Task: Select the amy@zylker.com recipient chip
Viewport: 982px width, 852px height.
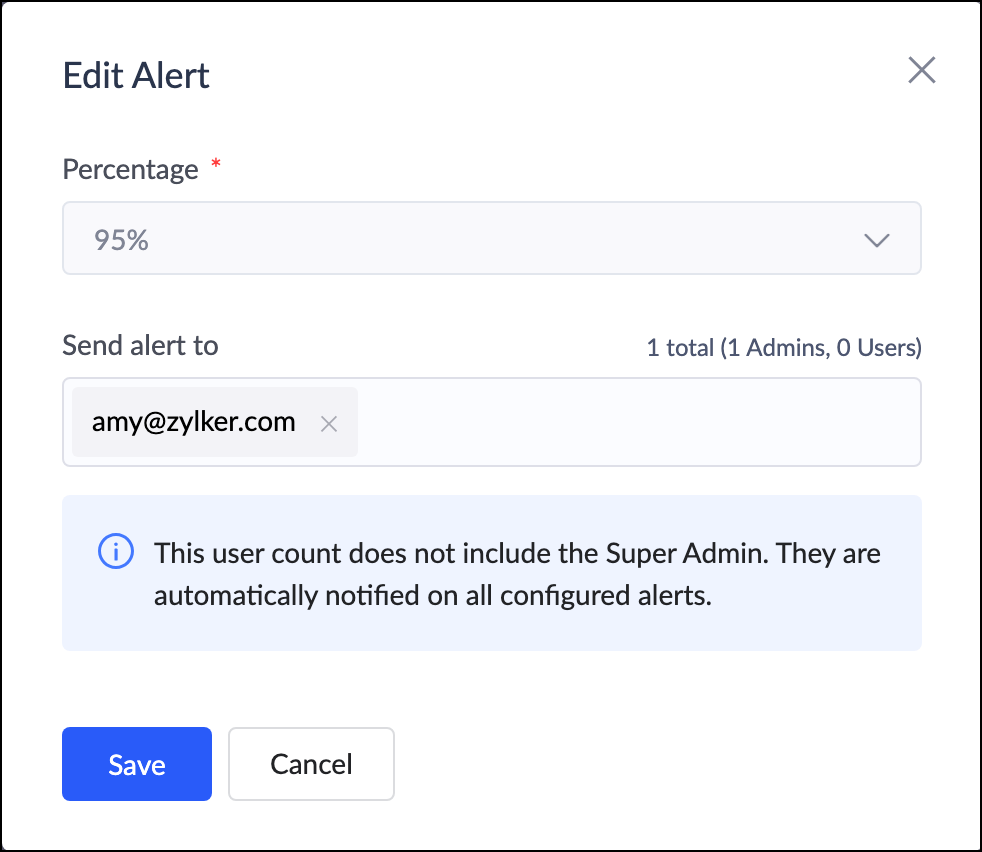Action: (194, 422)
